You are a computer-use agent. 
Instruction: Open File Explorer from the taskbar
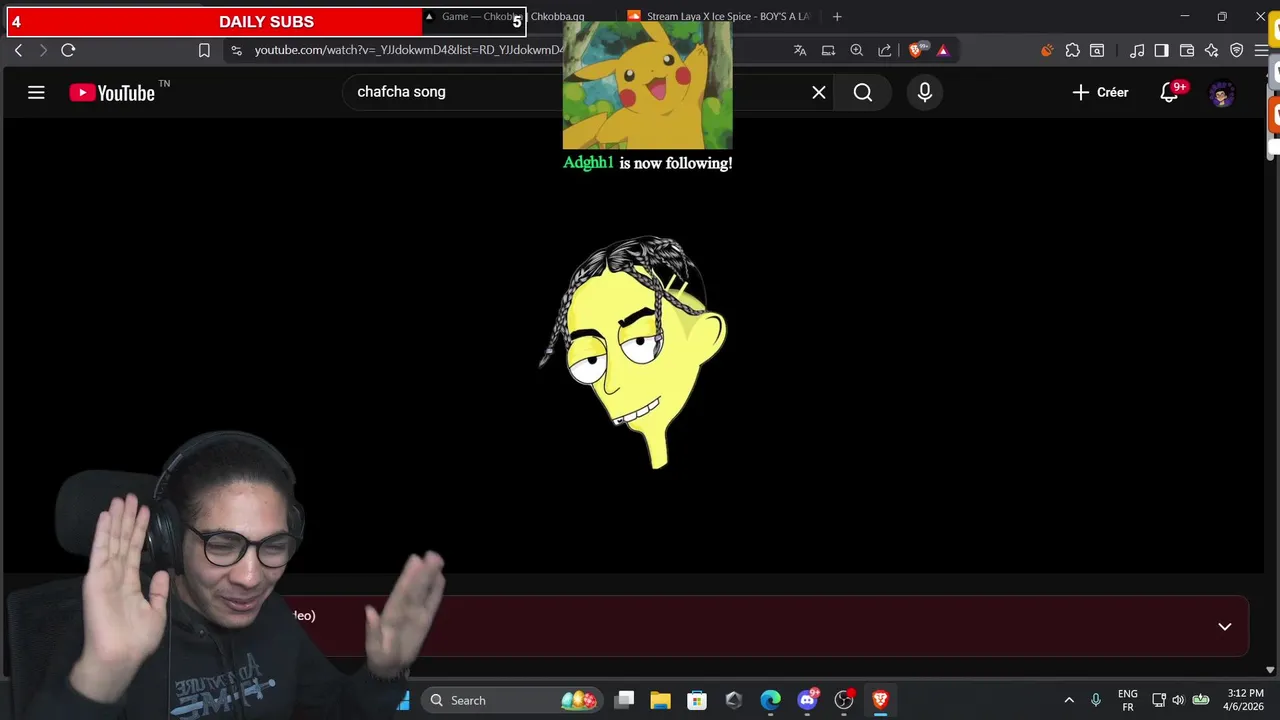coord(661,700)
